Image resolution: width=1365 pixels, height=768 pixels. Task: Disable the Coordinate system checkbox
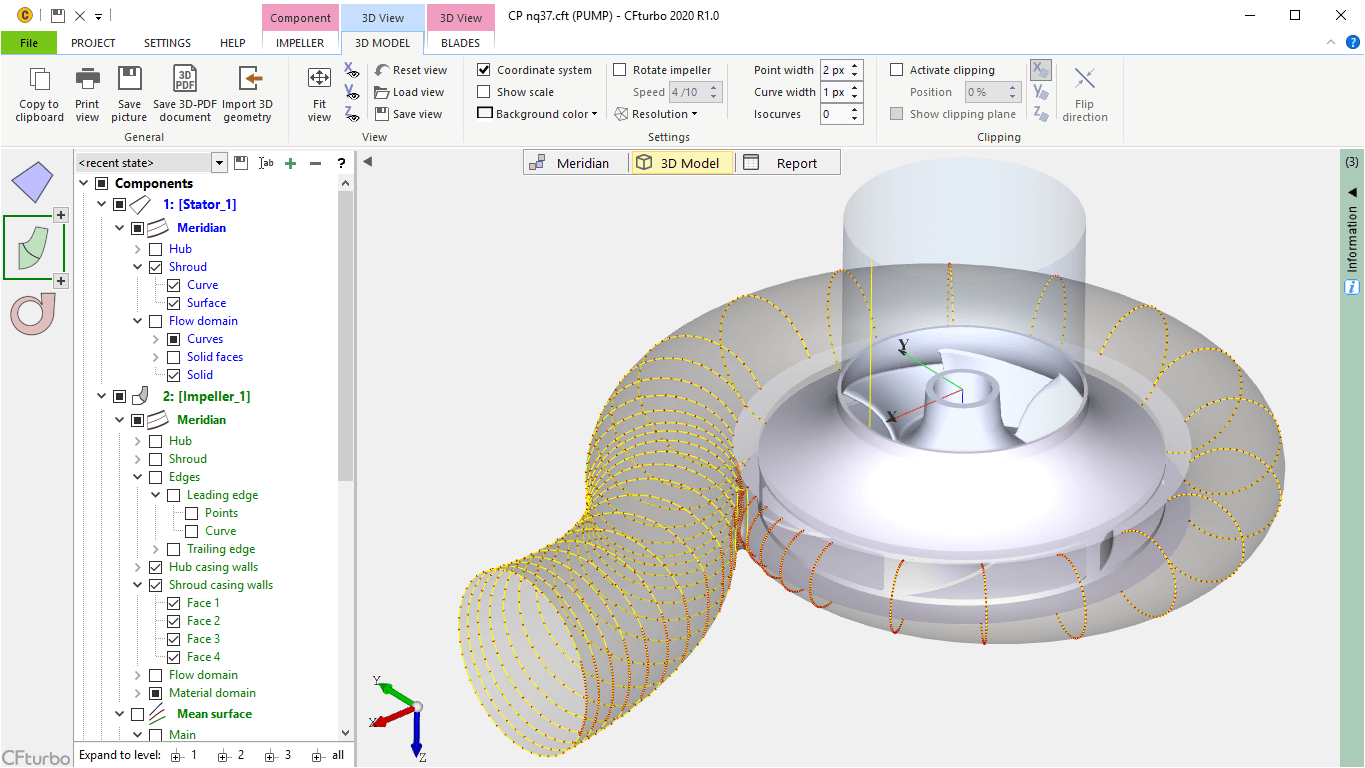[484, 70]
